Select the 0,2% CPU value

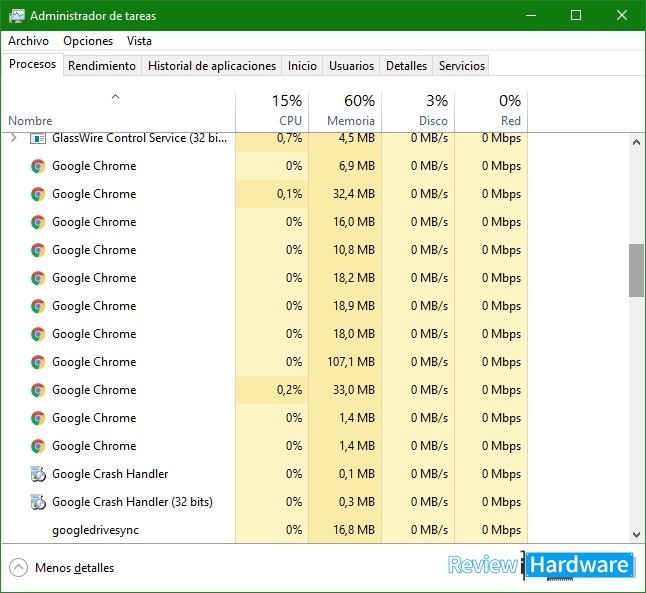click(290, 390)
